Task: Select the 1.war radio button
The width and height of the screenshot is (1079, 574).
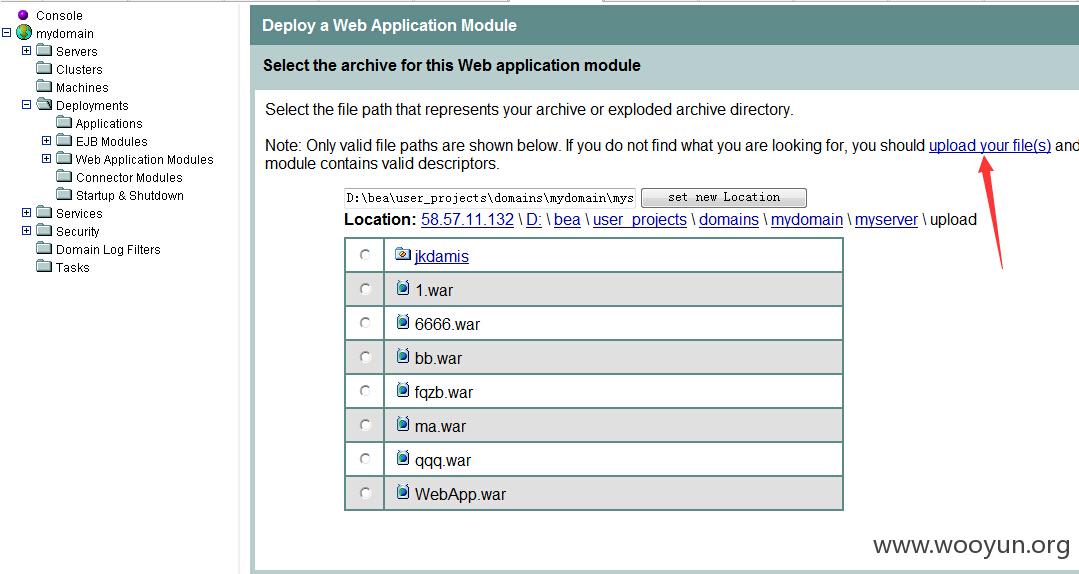Action: [x=365, y=289]
